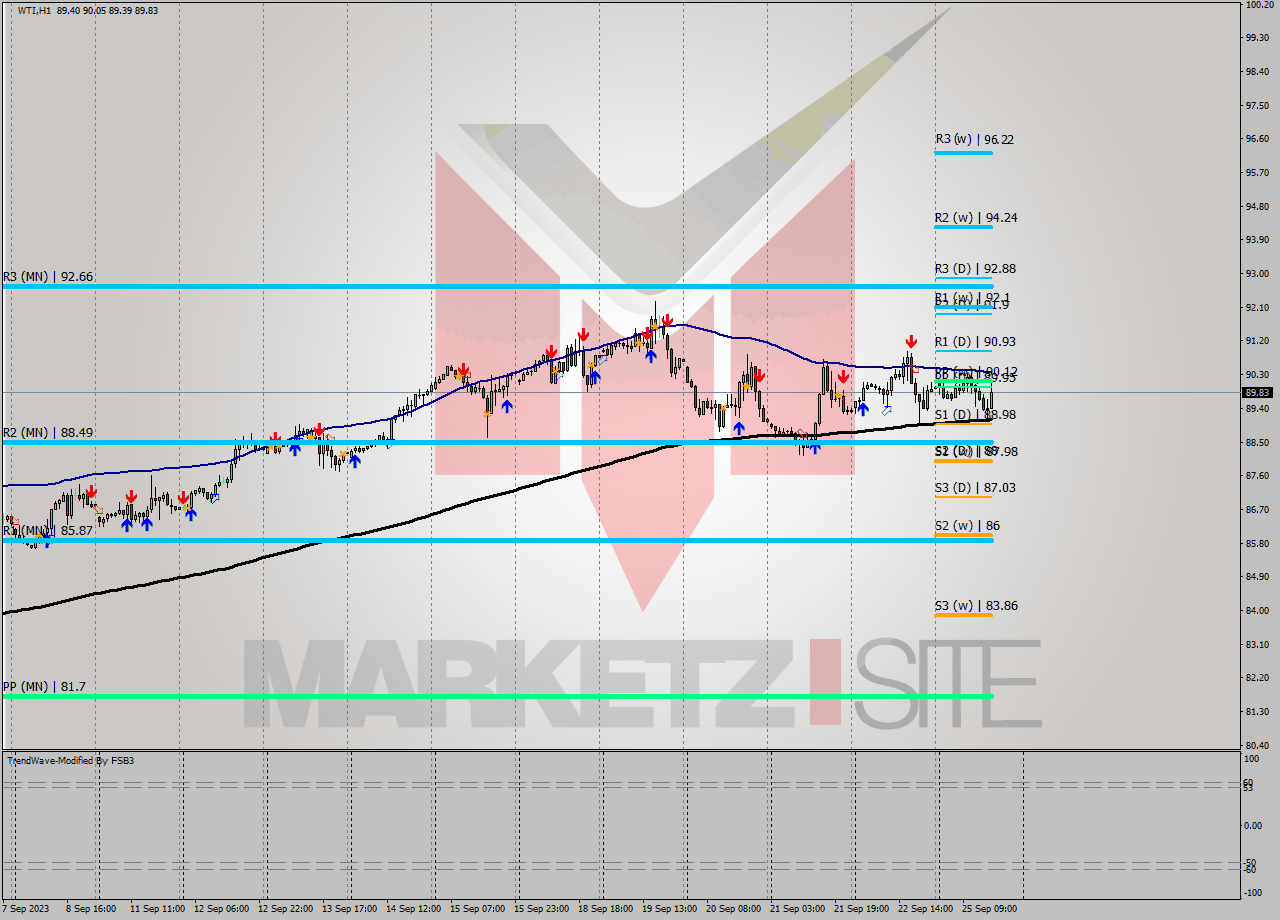Click the 13 Sep 17:00 time label
The image size is (1280, 920).
(349, 909)
